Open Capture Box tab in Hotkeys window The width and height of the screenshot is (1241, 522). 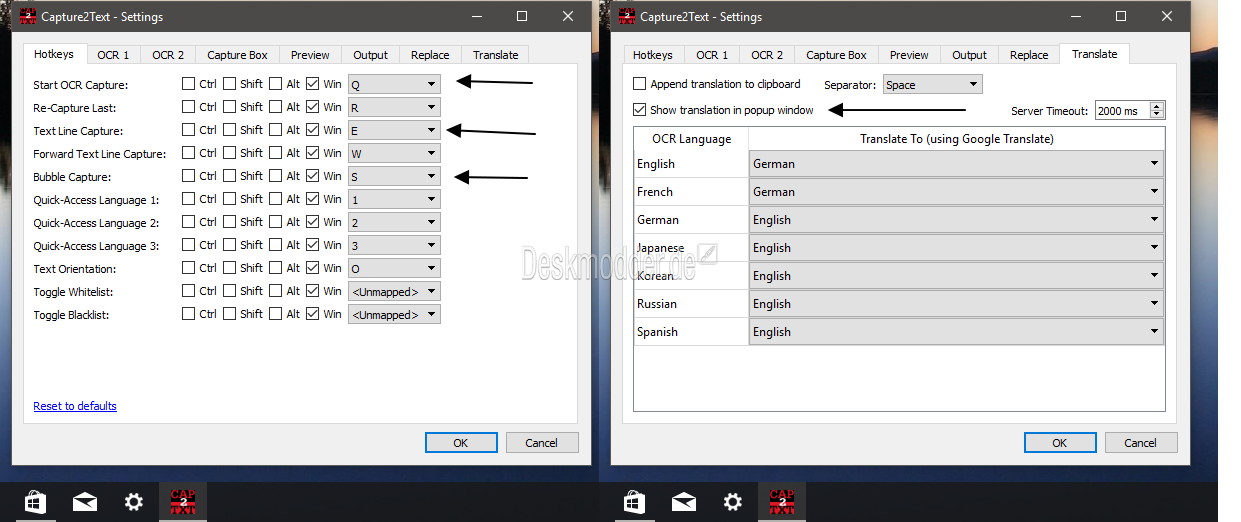point(237,55)
